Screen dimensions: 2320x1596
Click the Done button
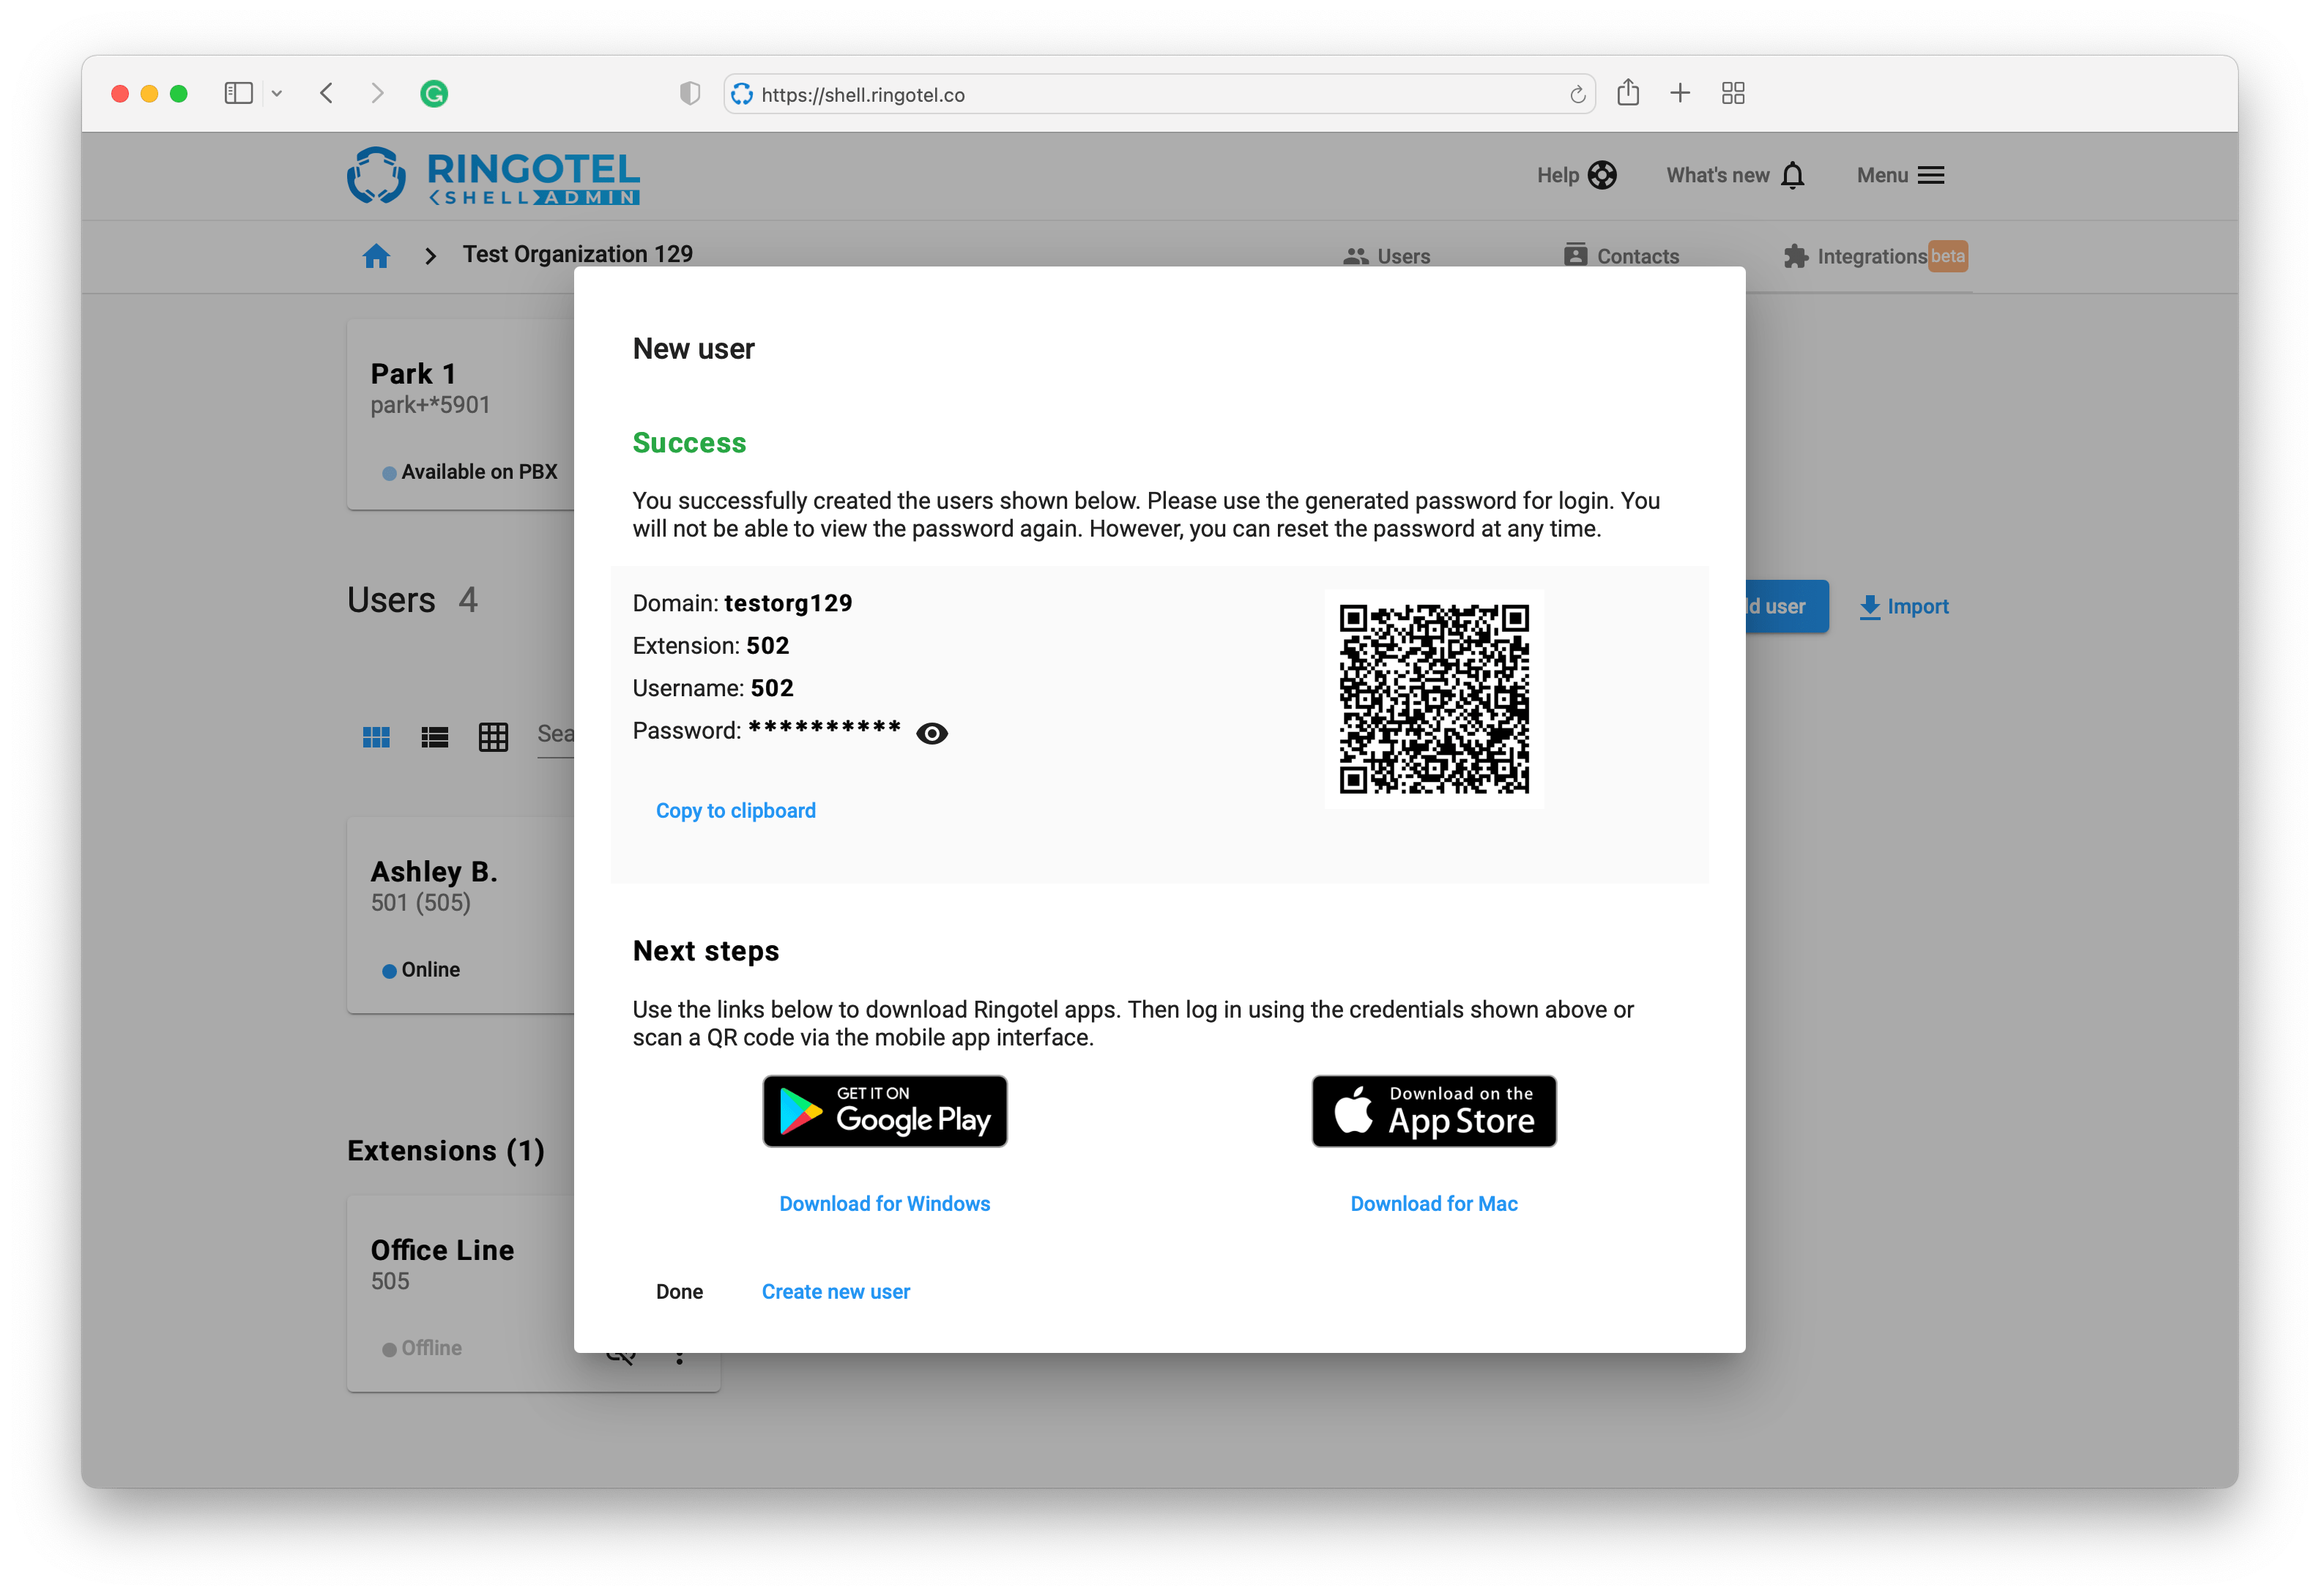[x=679, y=1291]
